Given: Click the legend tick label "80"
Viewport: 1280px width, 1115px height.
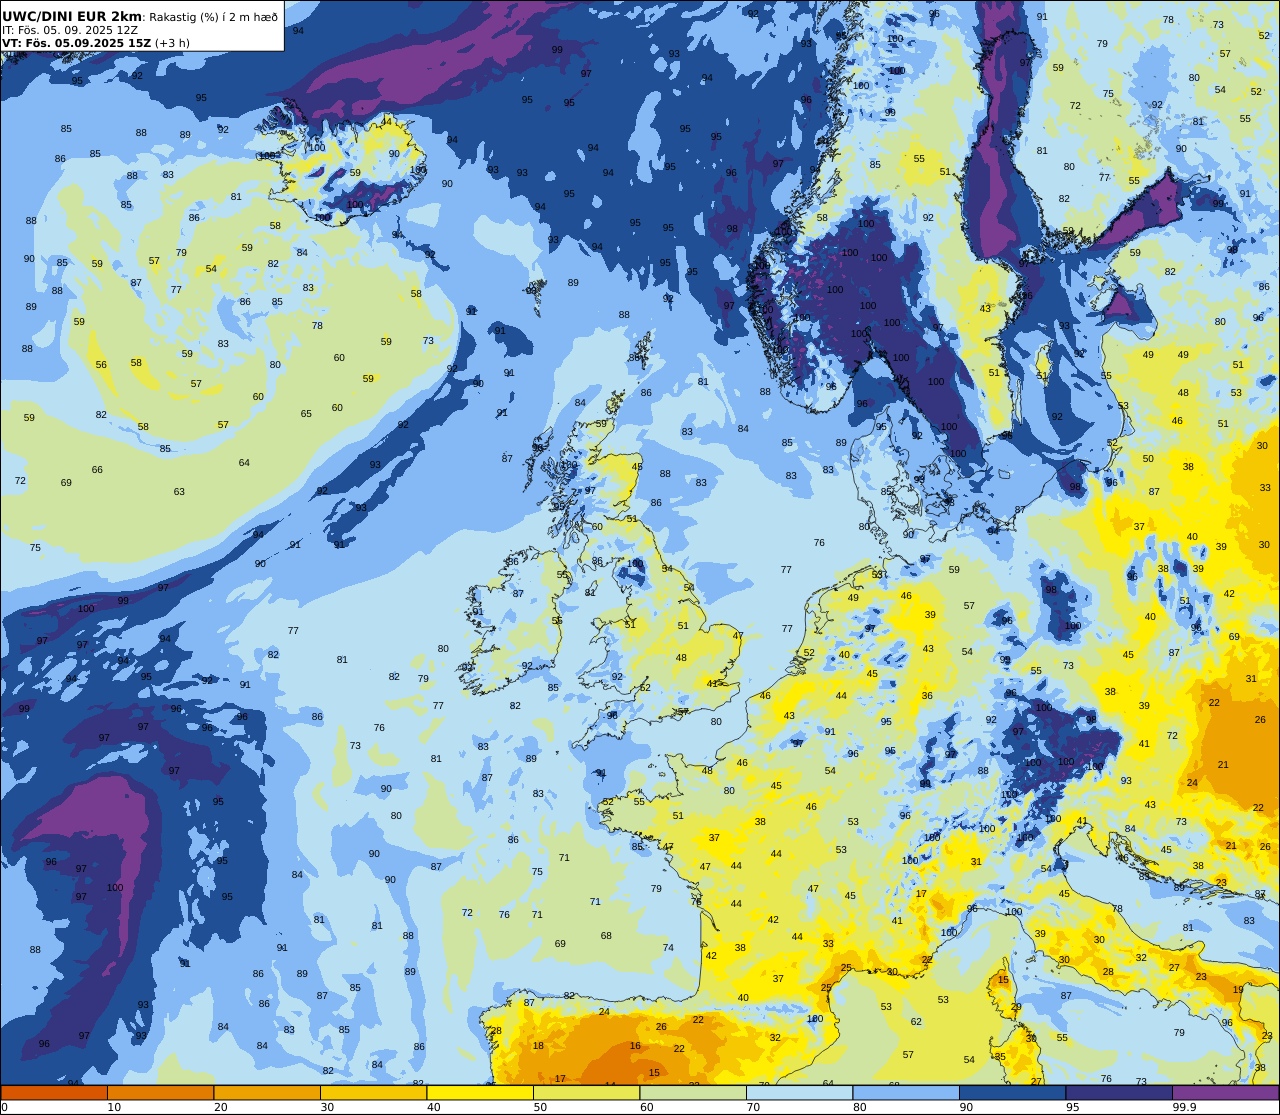Looking at the screenshot, I should (x=860, y=1107).
